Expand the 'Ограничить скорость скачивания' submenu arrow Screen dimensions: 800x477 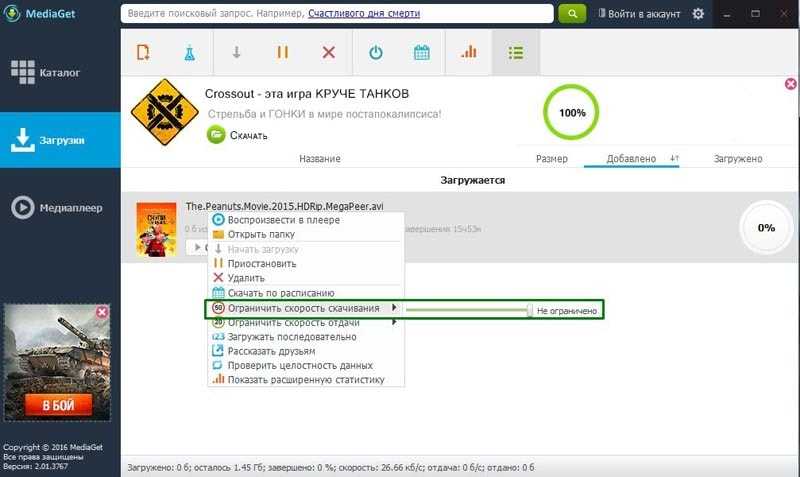tap(394, 308)
